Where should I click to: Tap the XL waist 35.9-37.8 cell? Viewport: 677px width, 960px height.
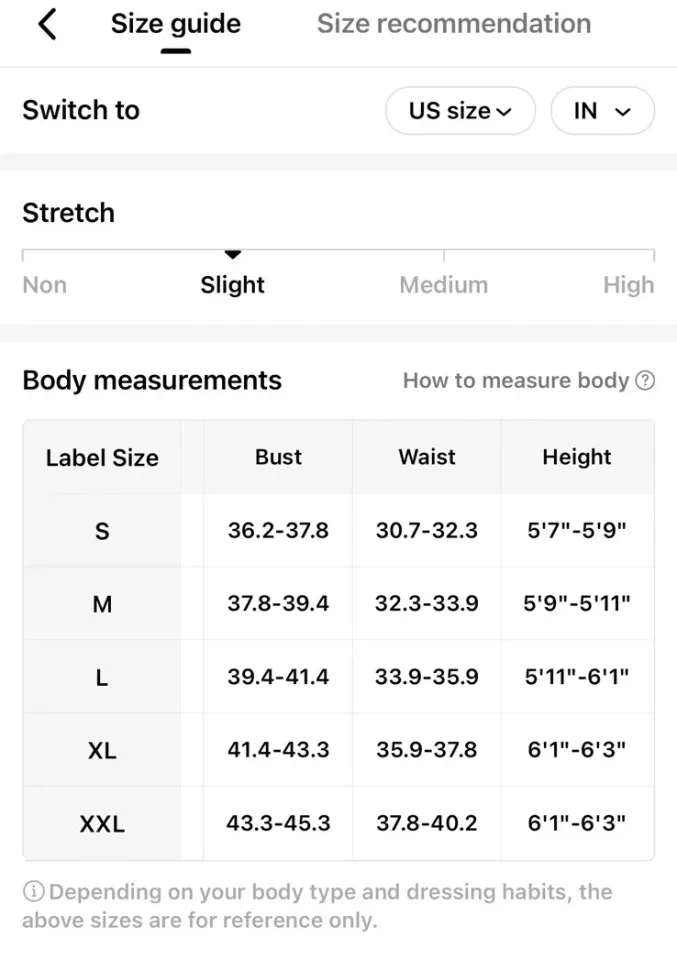426,750
